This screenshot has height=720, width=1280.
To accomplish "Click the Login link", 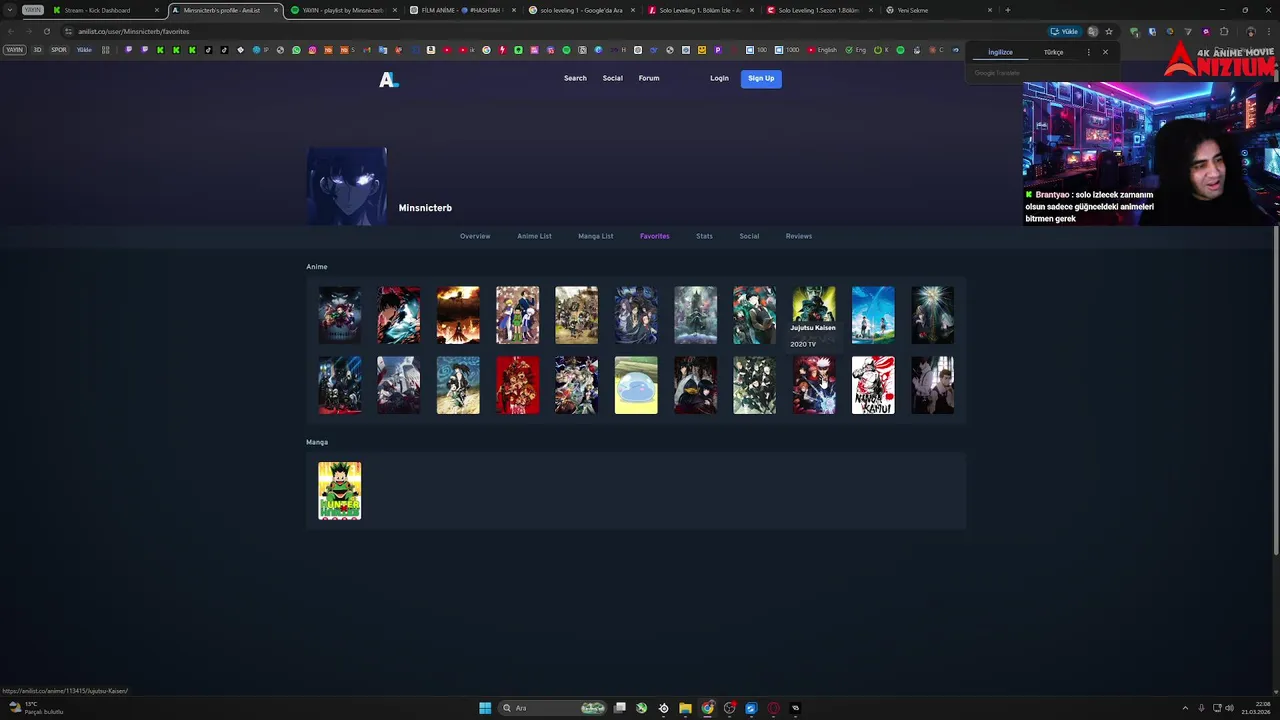I will coord(719,78).
